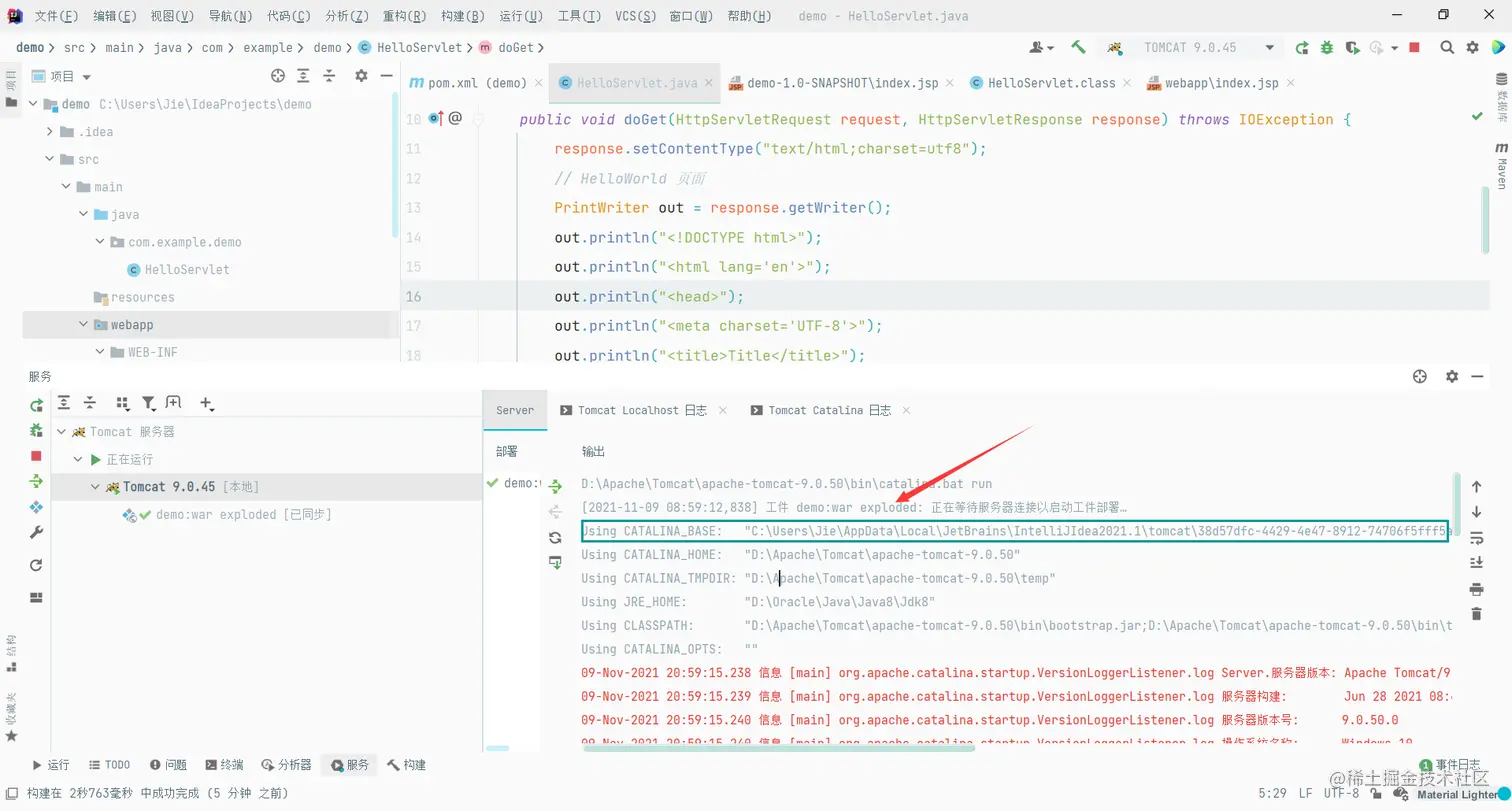The image size is (1512, 811).
Task: Open the 终端 terminal tool window button
Action: (224, 765)
